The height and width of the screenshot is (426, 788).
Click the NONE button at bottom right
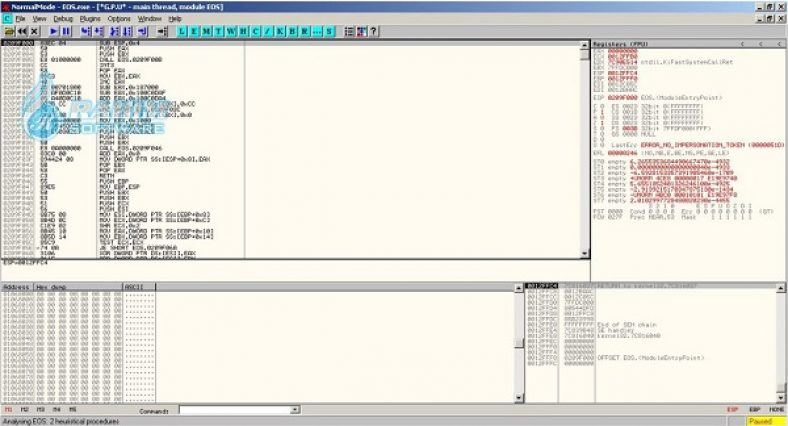coord(776,410)
